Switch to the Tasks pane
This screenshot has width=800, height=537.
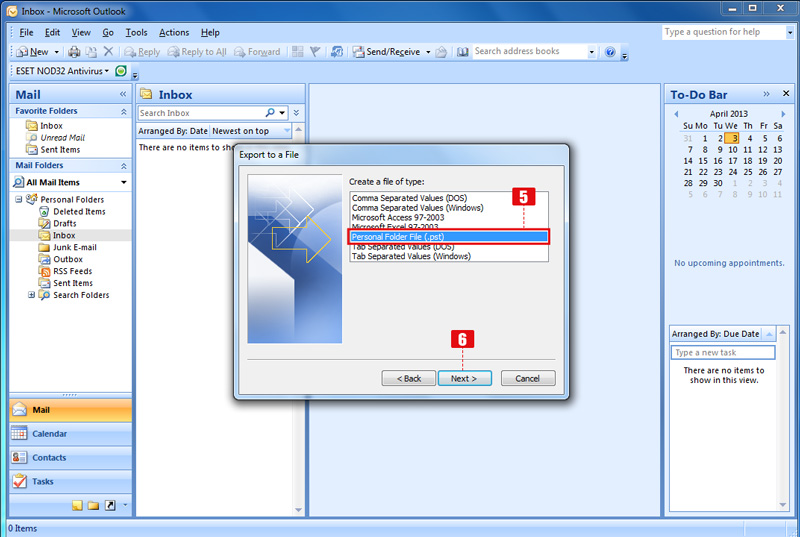[70, 481]
